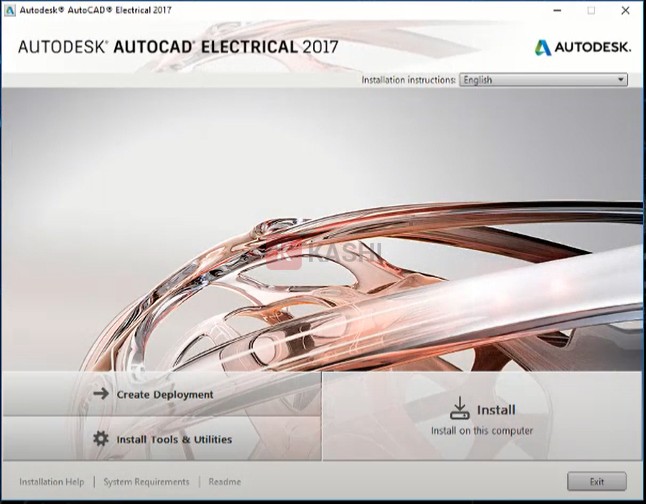This screenshot has height=504, width=646.
Task: Click the gear icon for Install Tools & Utilities
Action: (100, 439)
